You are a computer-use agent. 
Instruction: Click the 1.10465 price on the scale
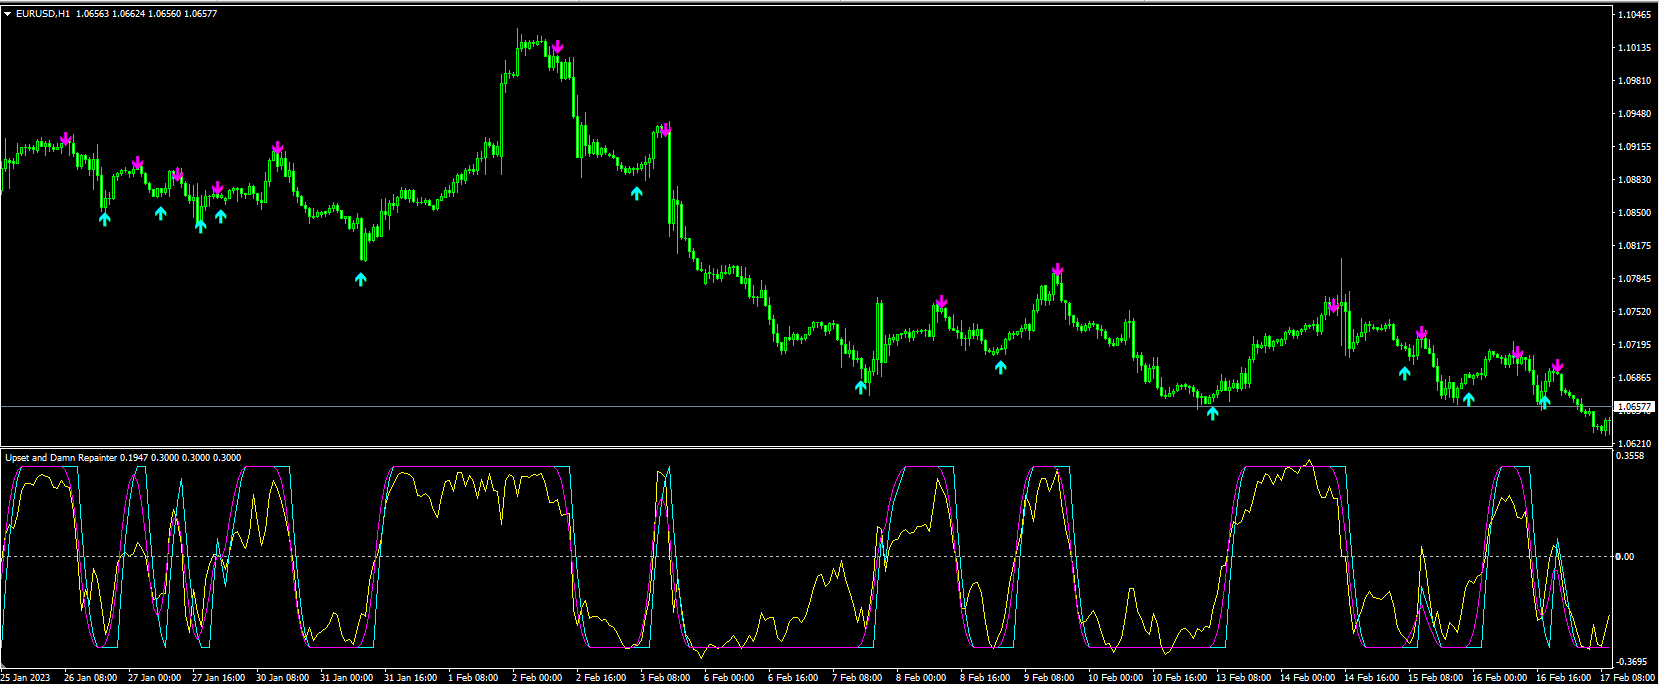(1634, 15)
